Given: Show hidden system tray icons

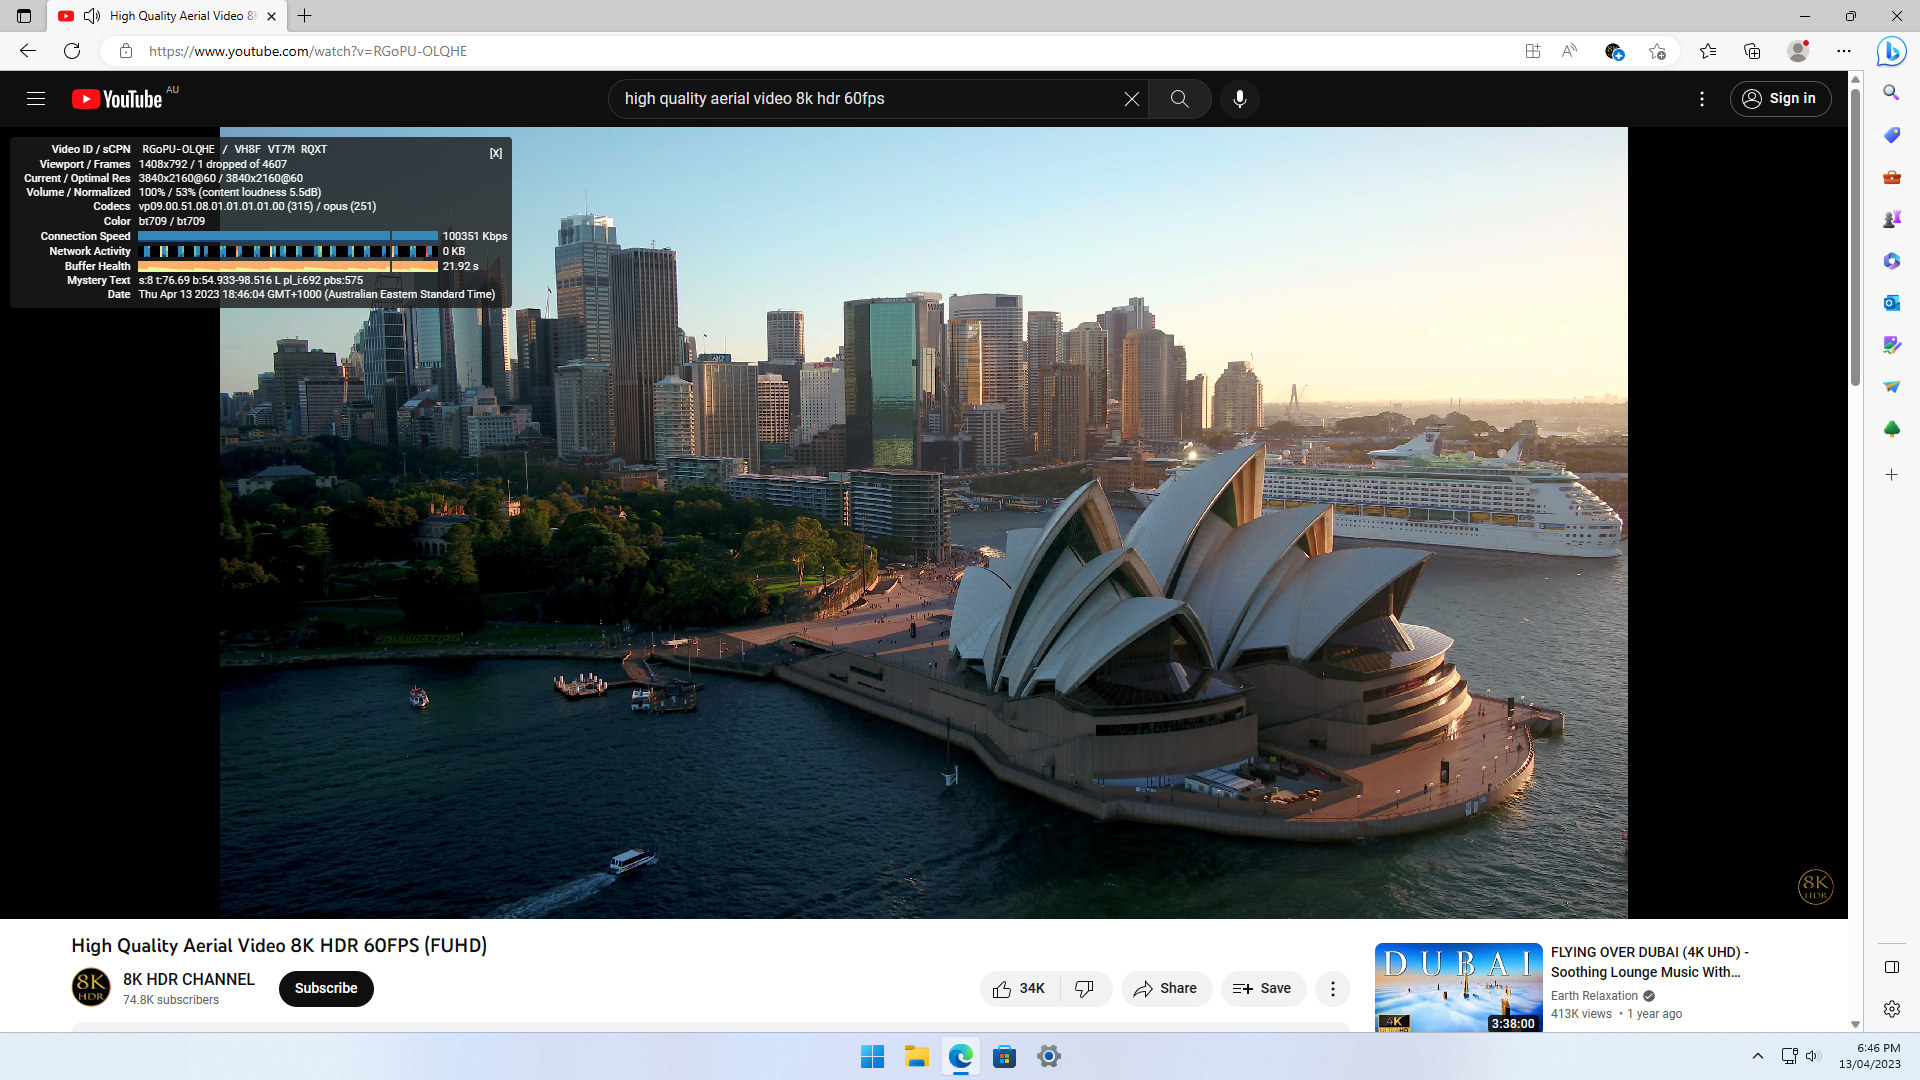Looking at the screenshot, I should pyautogui.click(x=1757, y=1056).
